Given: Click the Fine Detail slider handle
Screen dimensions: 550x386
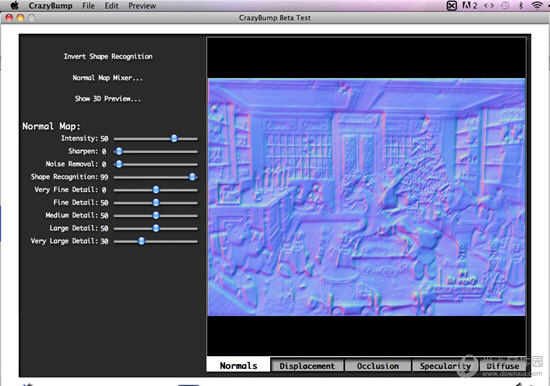Looking at the screenshot, I should 156,202.
